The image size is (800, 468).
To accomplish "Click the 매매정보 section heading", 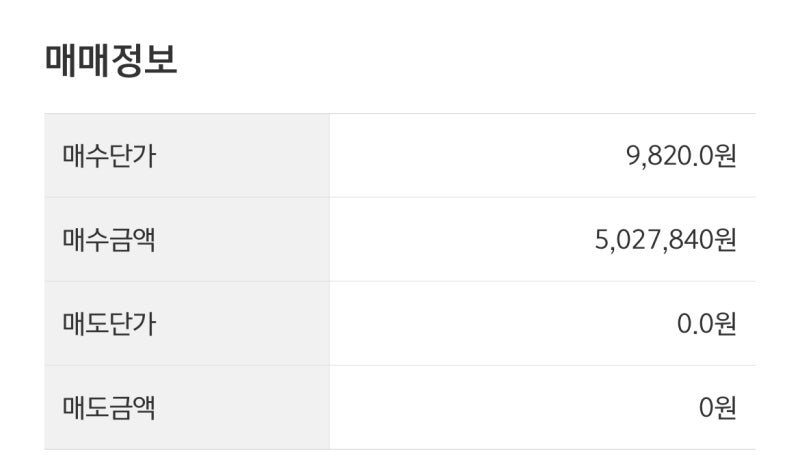I will coord(111,60).
